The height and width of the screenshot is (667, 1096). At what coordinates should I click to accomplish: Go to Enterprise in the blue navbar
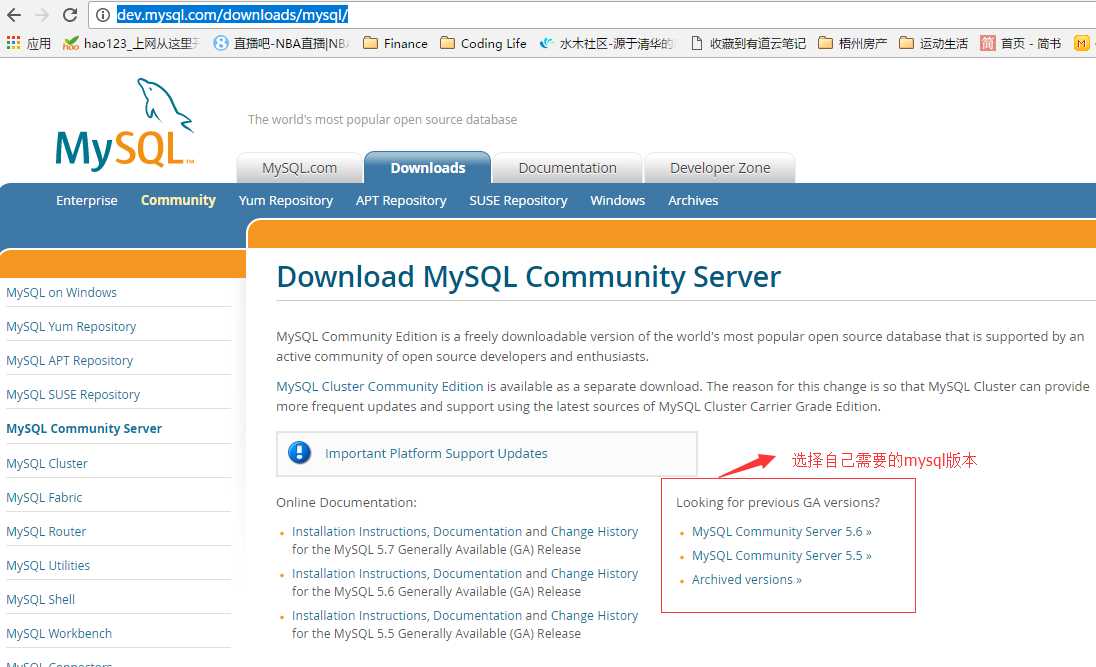tap(87, 200)
